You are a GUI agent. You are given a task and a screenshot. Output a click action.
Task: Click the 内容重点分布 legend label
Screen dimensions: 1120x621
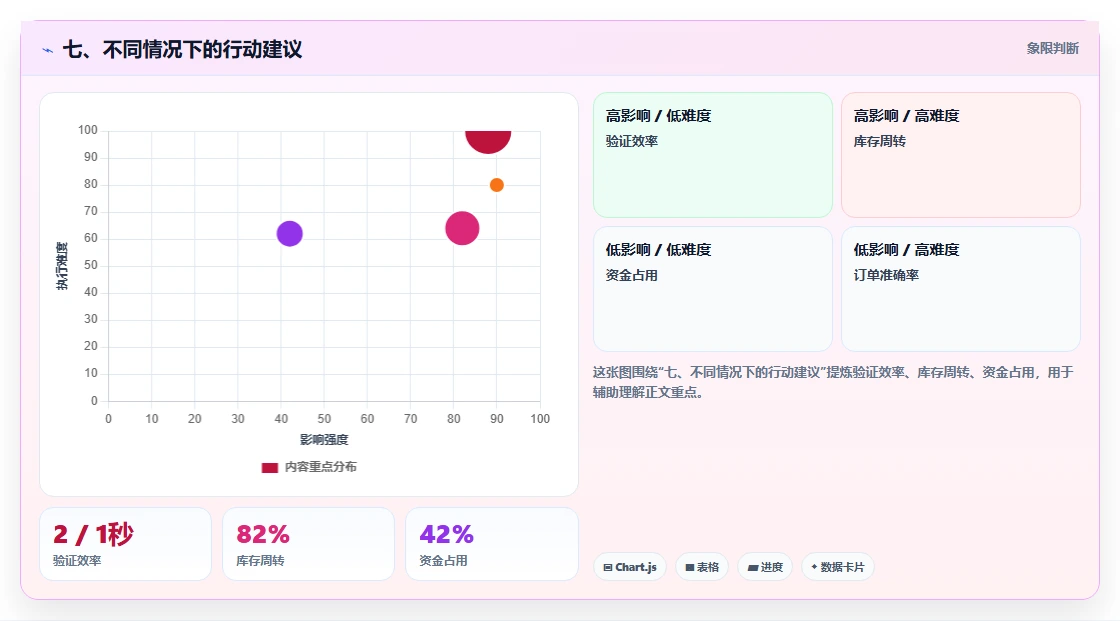(x=321, y=467)
